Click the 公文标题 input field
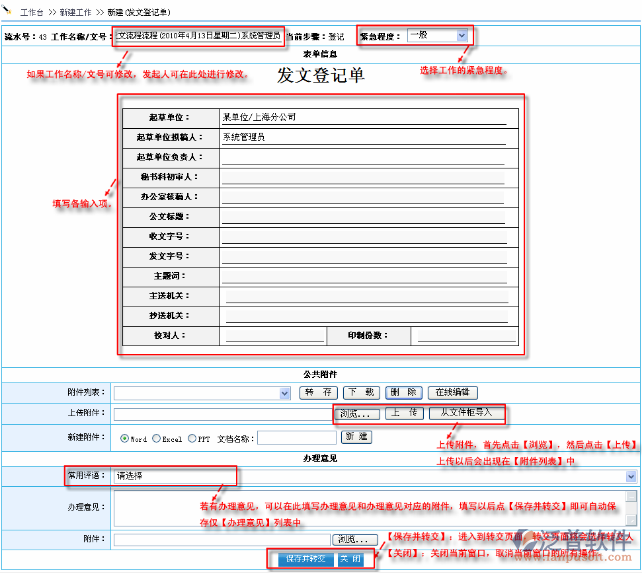 click(363, 216)
